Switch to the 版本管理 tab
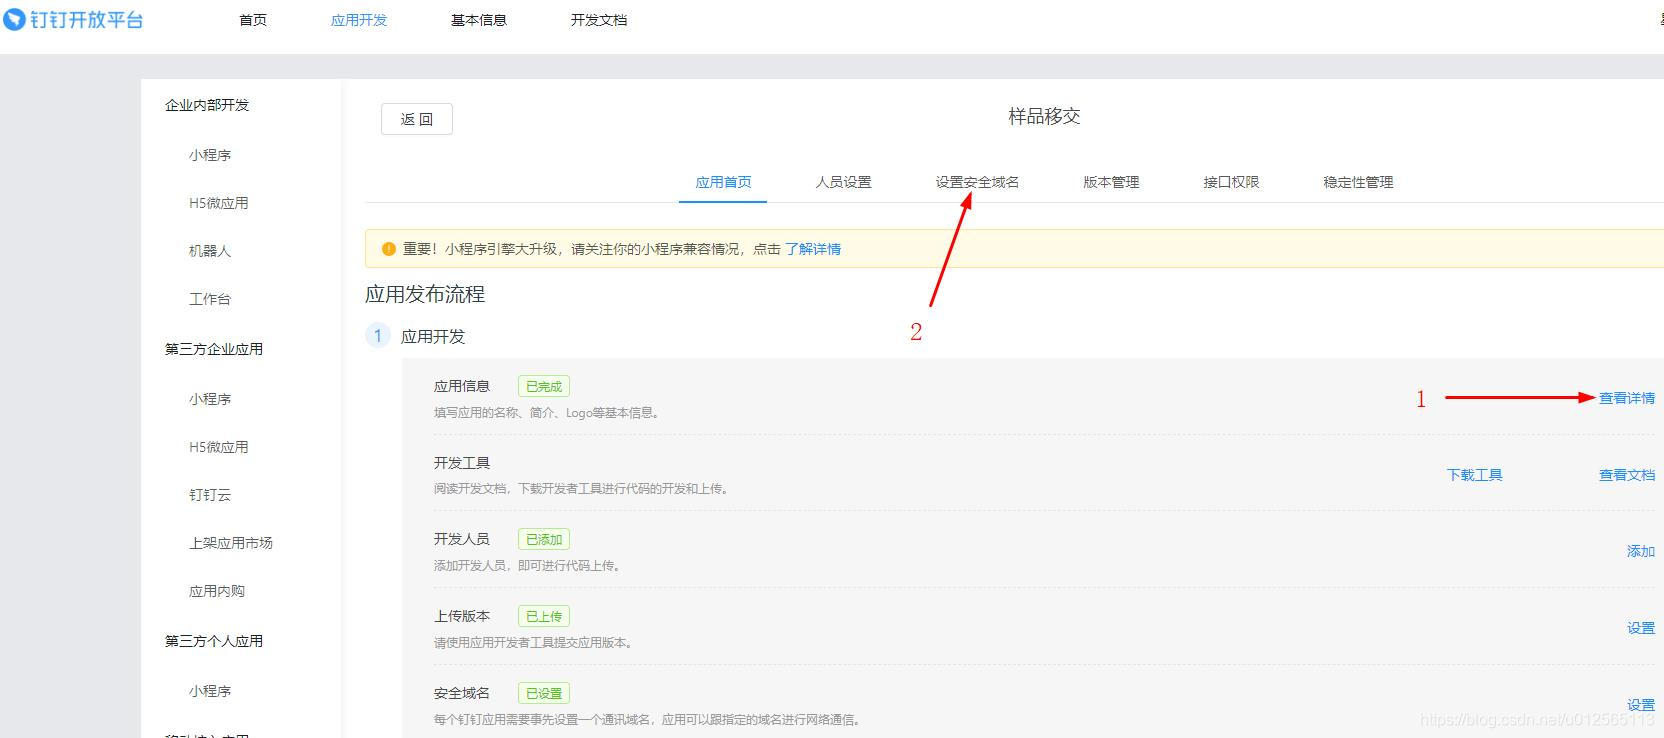The image size is (1664, 738). point(1111,182)
